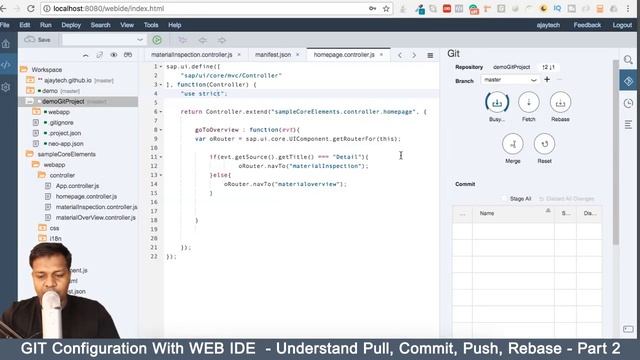Click the Logout link

pyautogui.click(x=622, y=25)
